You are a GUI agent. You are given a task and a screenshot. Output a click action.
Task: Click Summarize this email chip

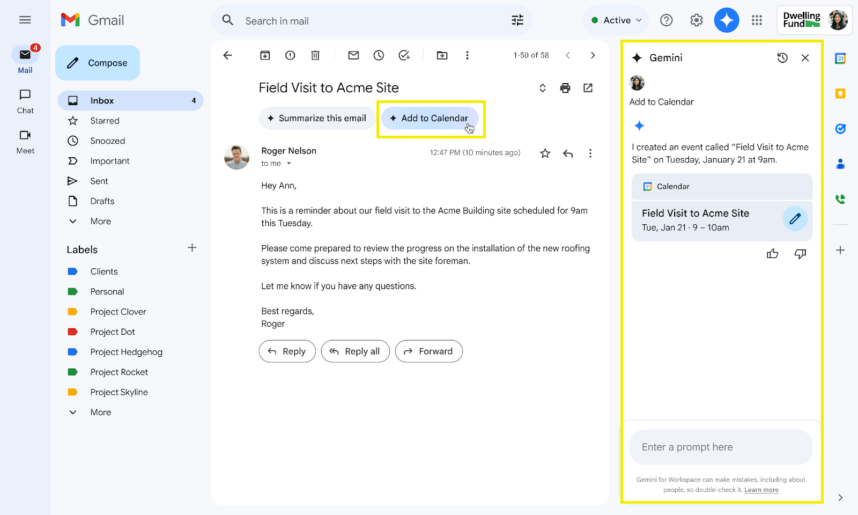(317, 118)
